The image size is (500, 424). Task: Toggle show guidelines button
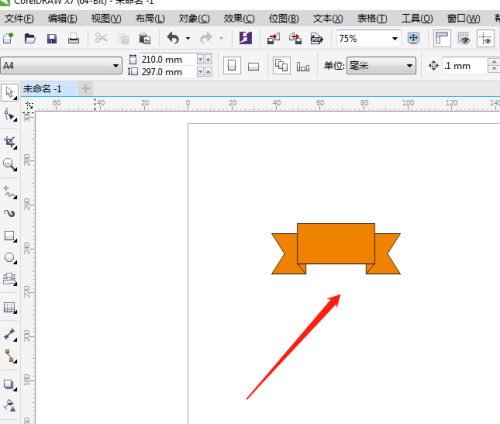click(x=485, y=38)
